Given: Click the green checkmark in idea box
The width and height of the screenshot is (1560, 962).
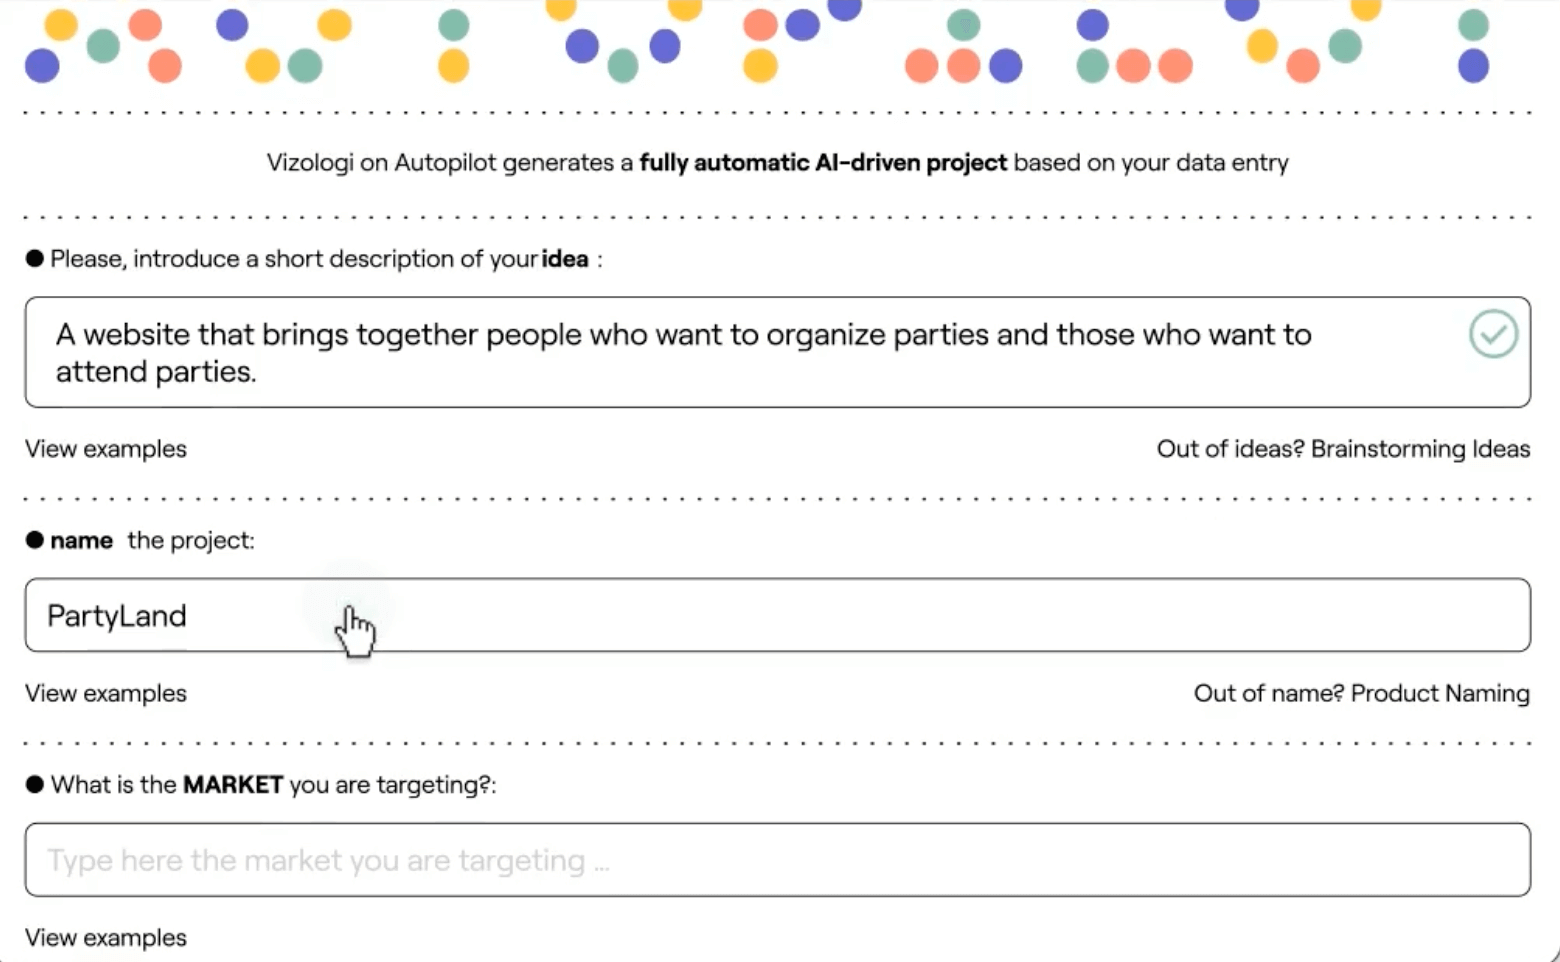Looking at the screenshot, I should click(x=1493, y=334).
